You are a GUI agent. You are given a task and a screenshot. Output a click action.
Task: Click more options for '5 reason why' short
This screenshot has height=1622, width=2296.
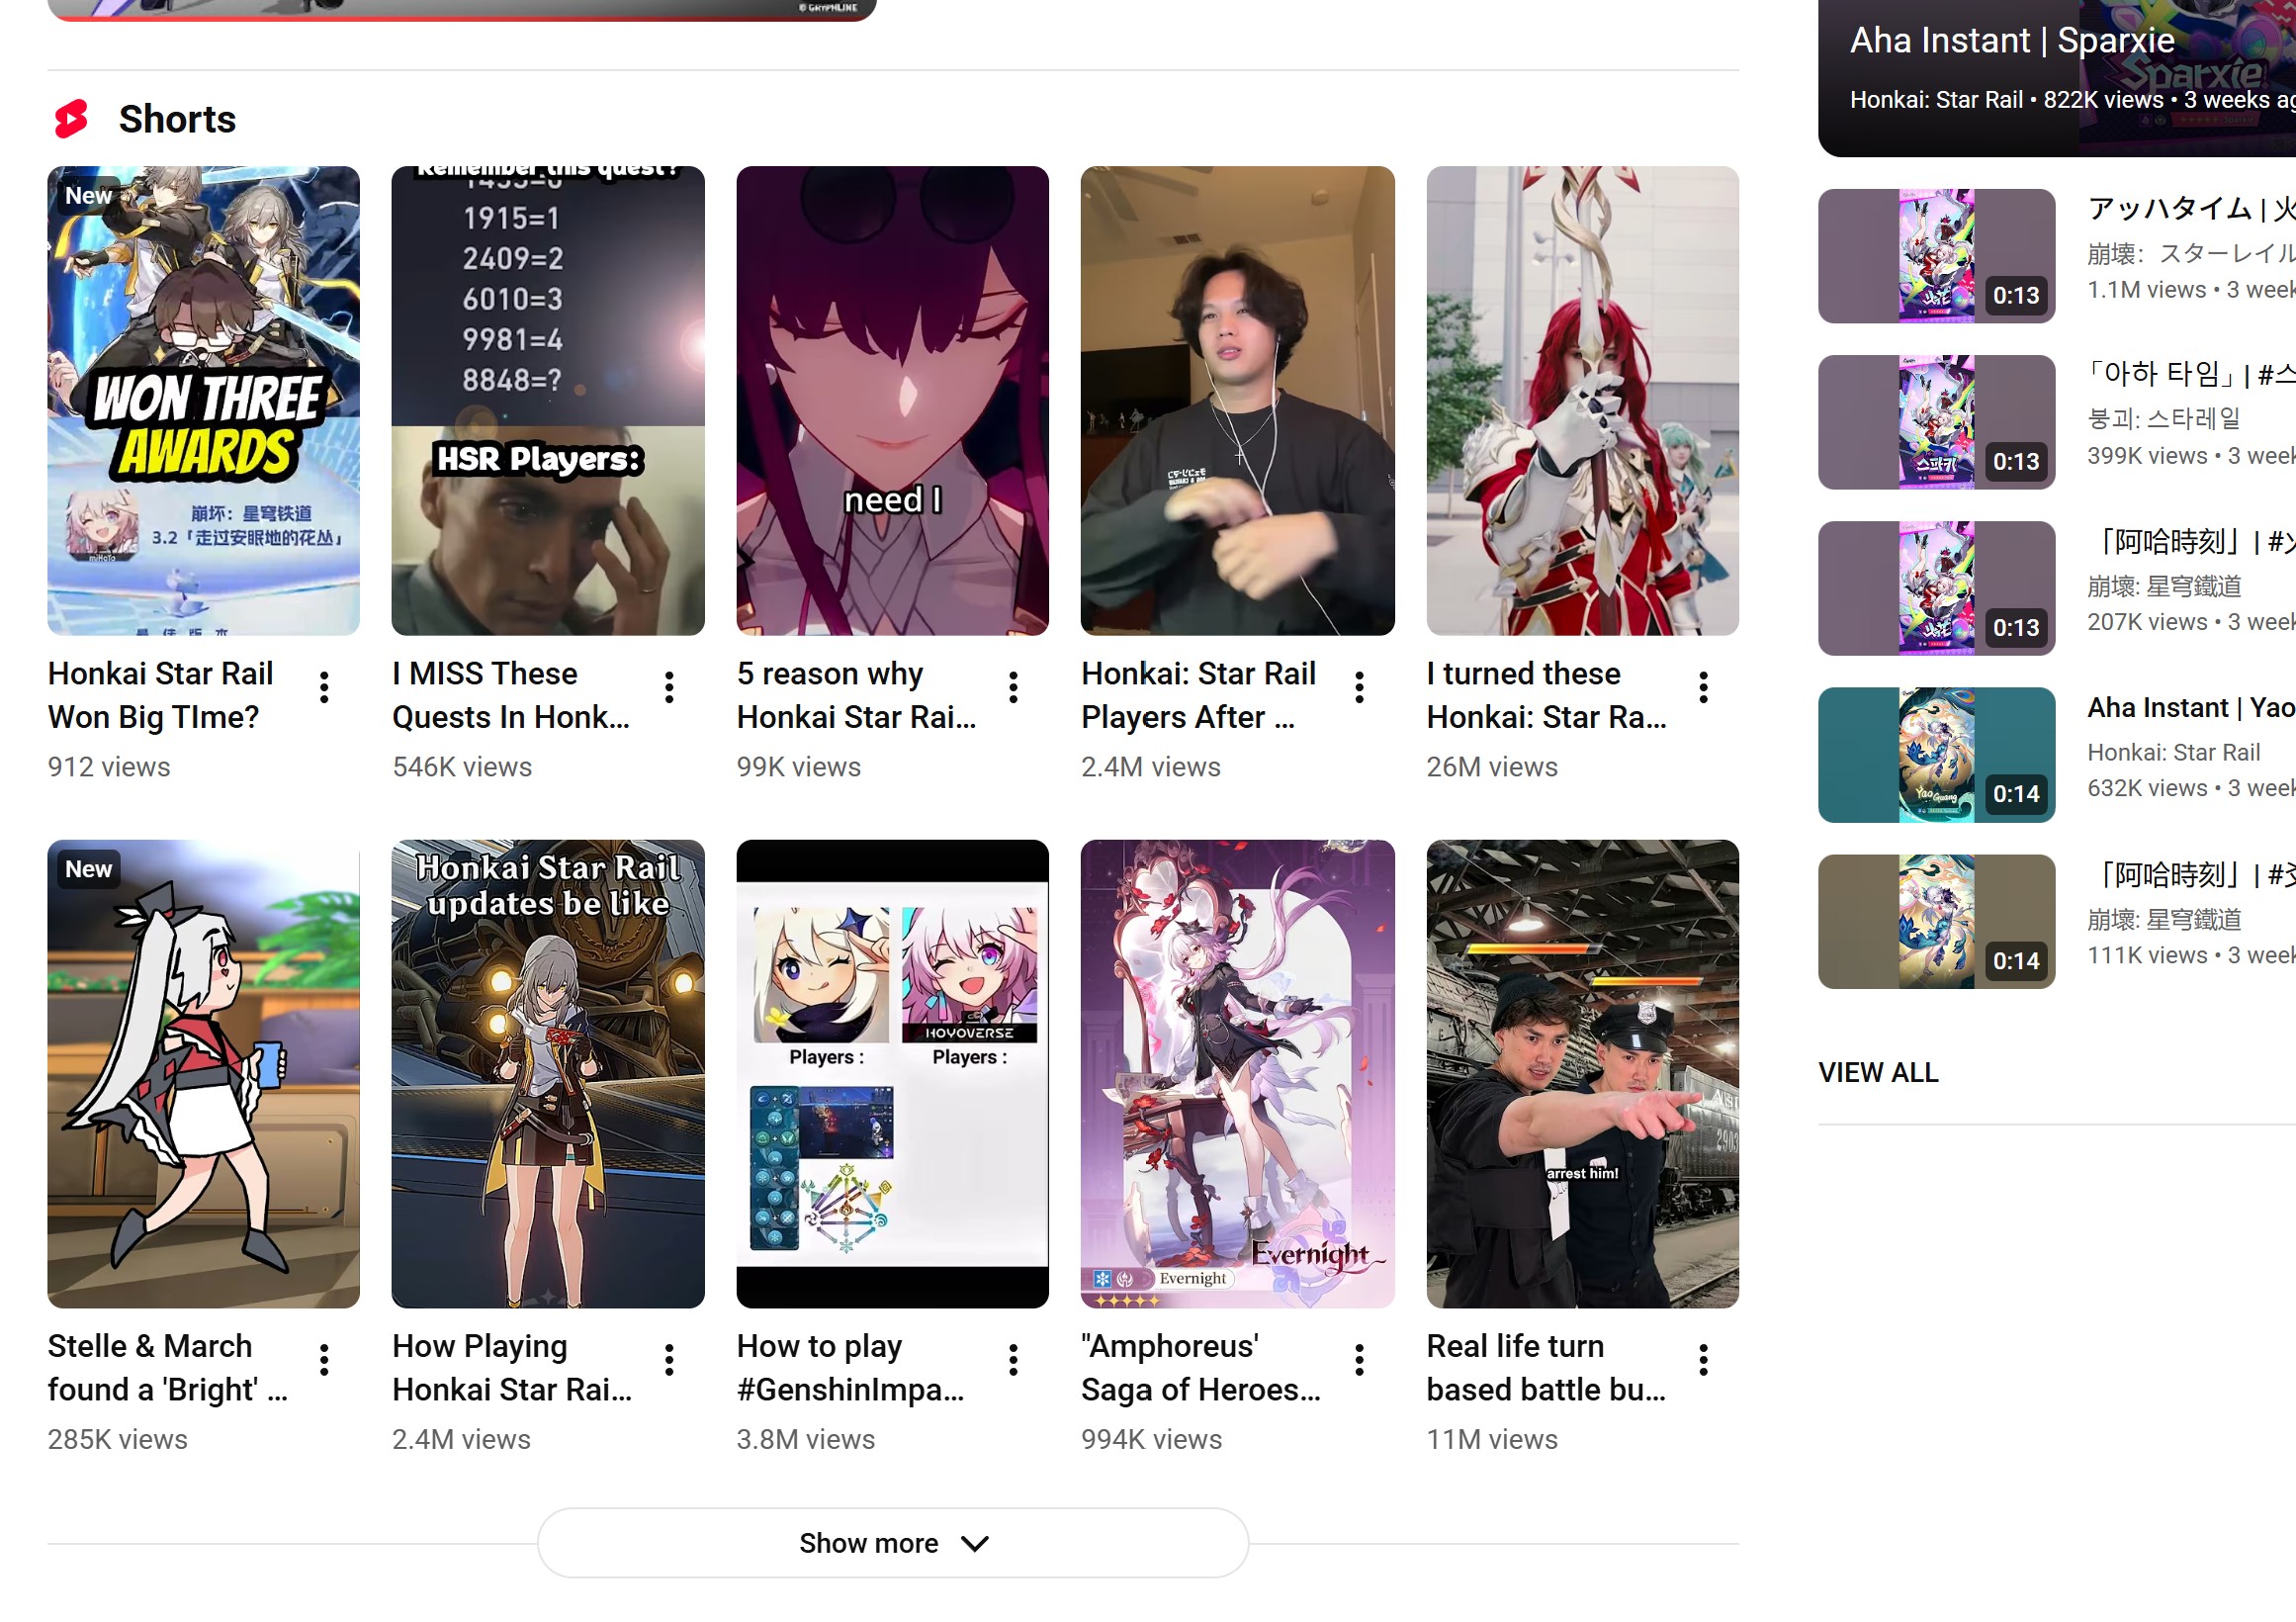click(1013, 687)
